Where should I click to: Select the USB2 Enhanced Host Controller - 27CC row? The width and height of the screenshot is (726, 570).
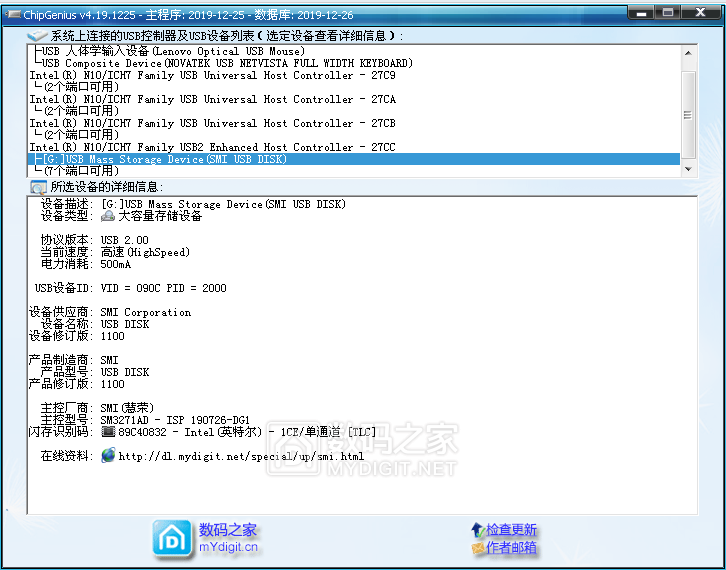tap(213, 148)
